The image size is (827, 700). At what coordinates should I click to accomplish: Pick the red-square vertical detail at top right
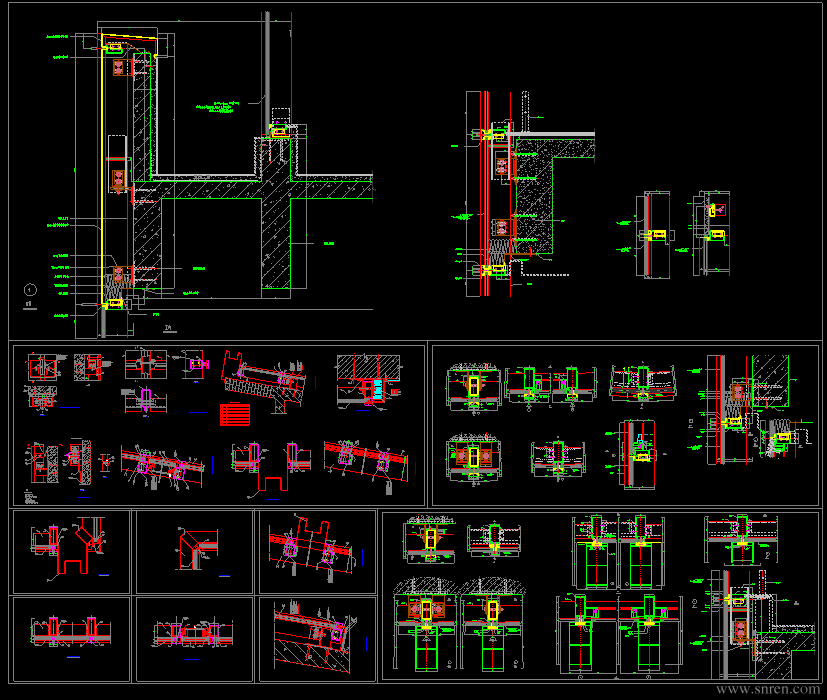point(712,234)
